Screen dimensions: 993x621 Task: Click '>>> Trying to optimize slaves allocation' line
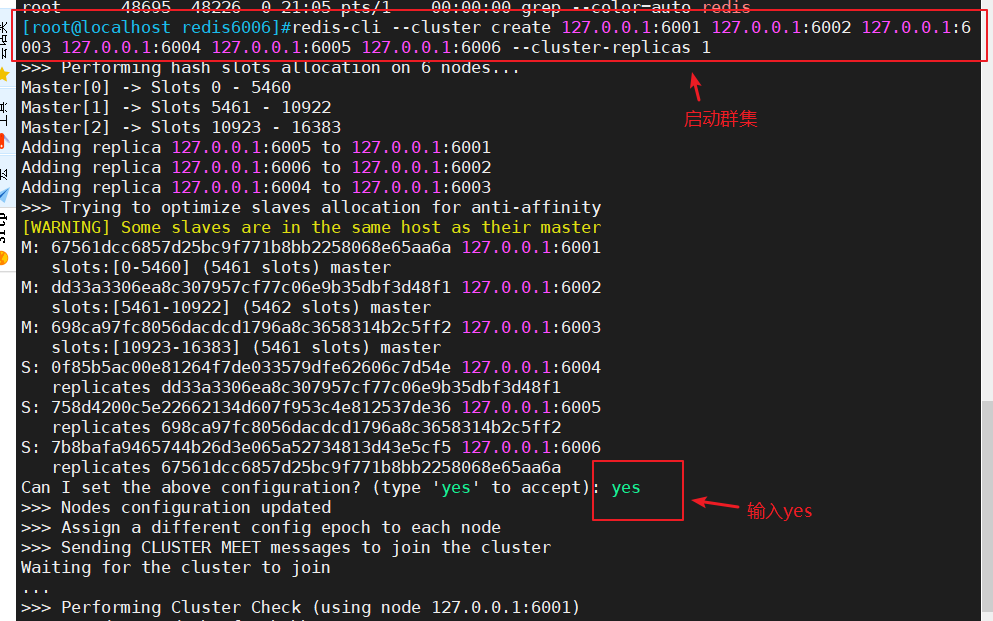[x=311, y=208]
